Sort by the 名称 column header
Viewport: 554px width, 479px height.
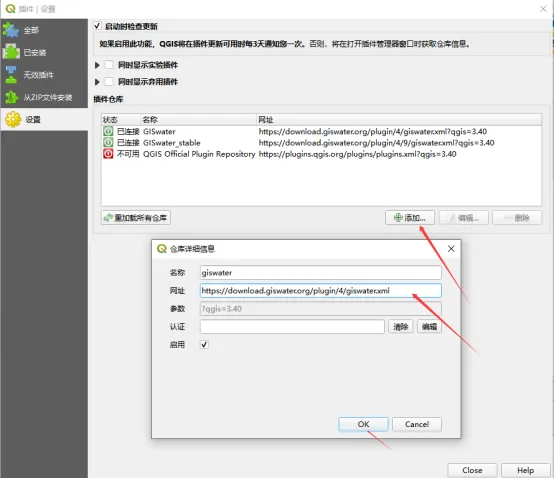199,119
